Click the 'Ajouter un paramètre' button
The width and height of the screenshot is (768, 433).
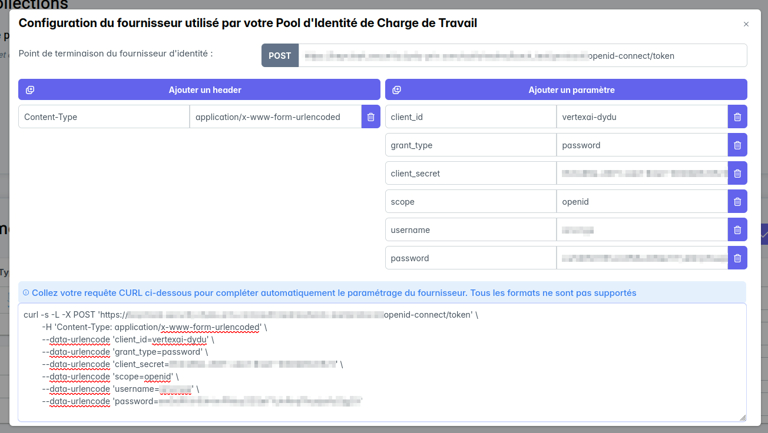[566, 90]
